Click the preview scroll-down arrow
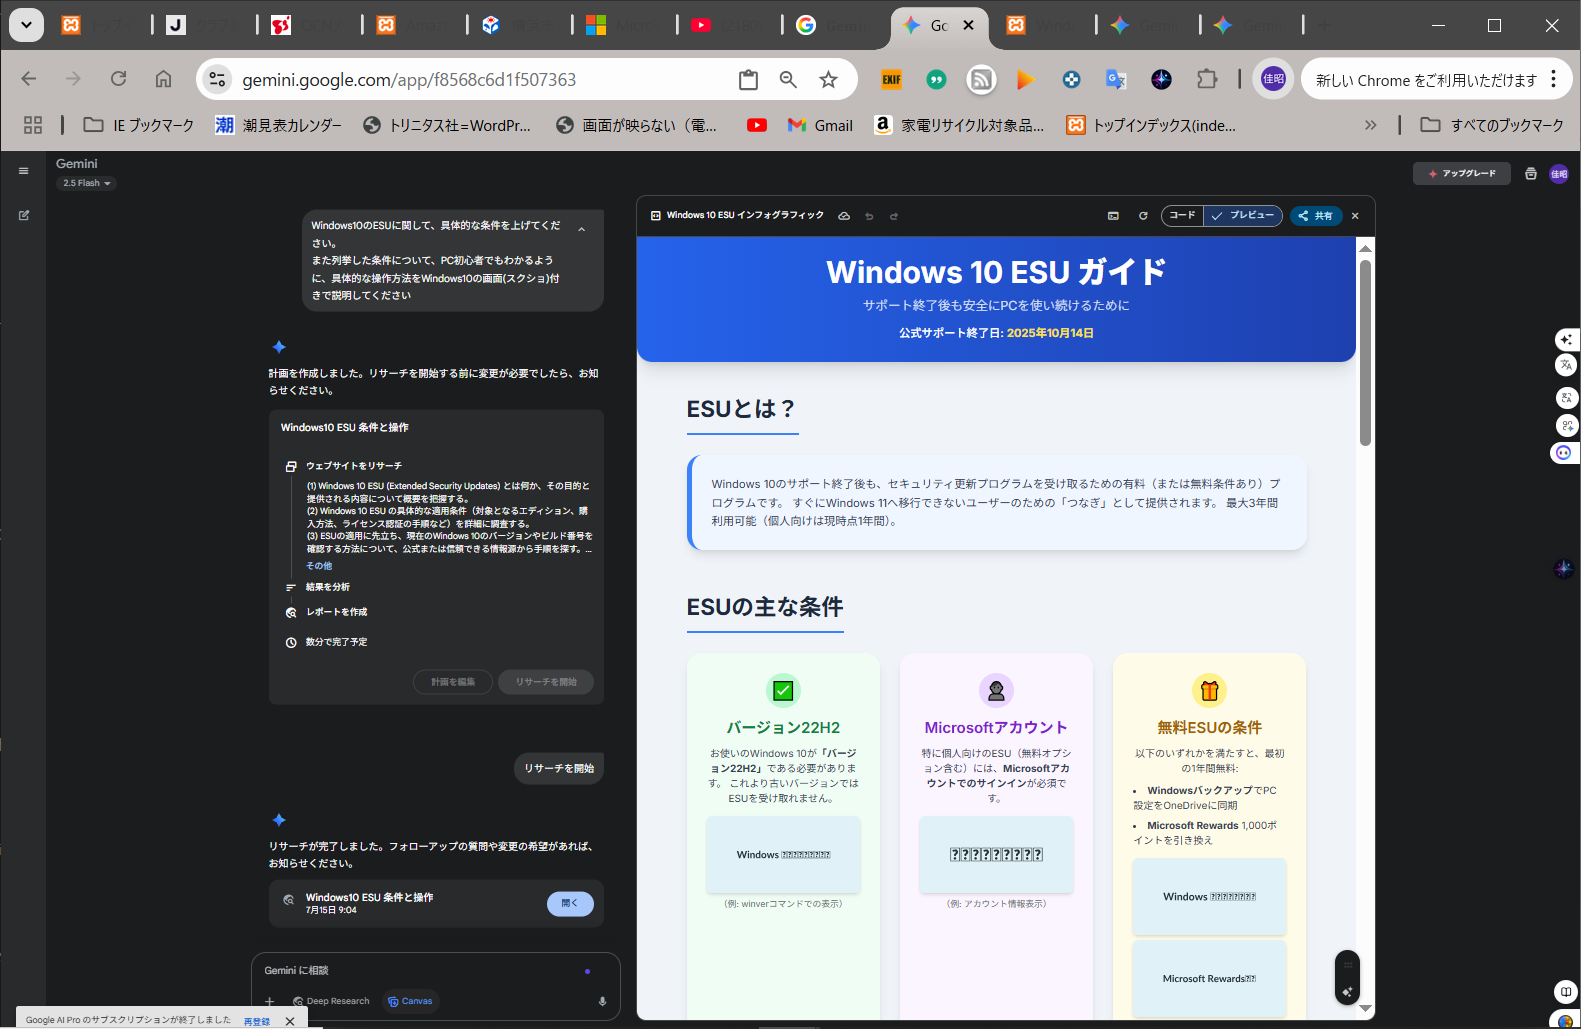Screen dimensions: 1581x1029 (1365, 1009)
